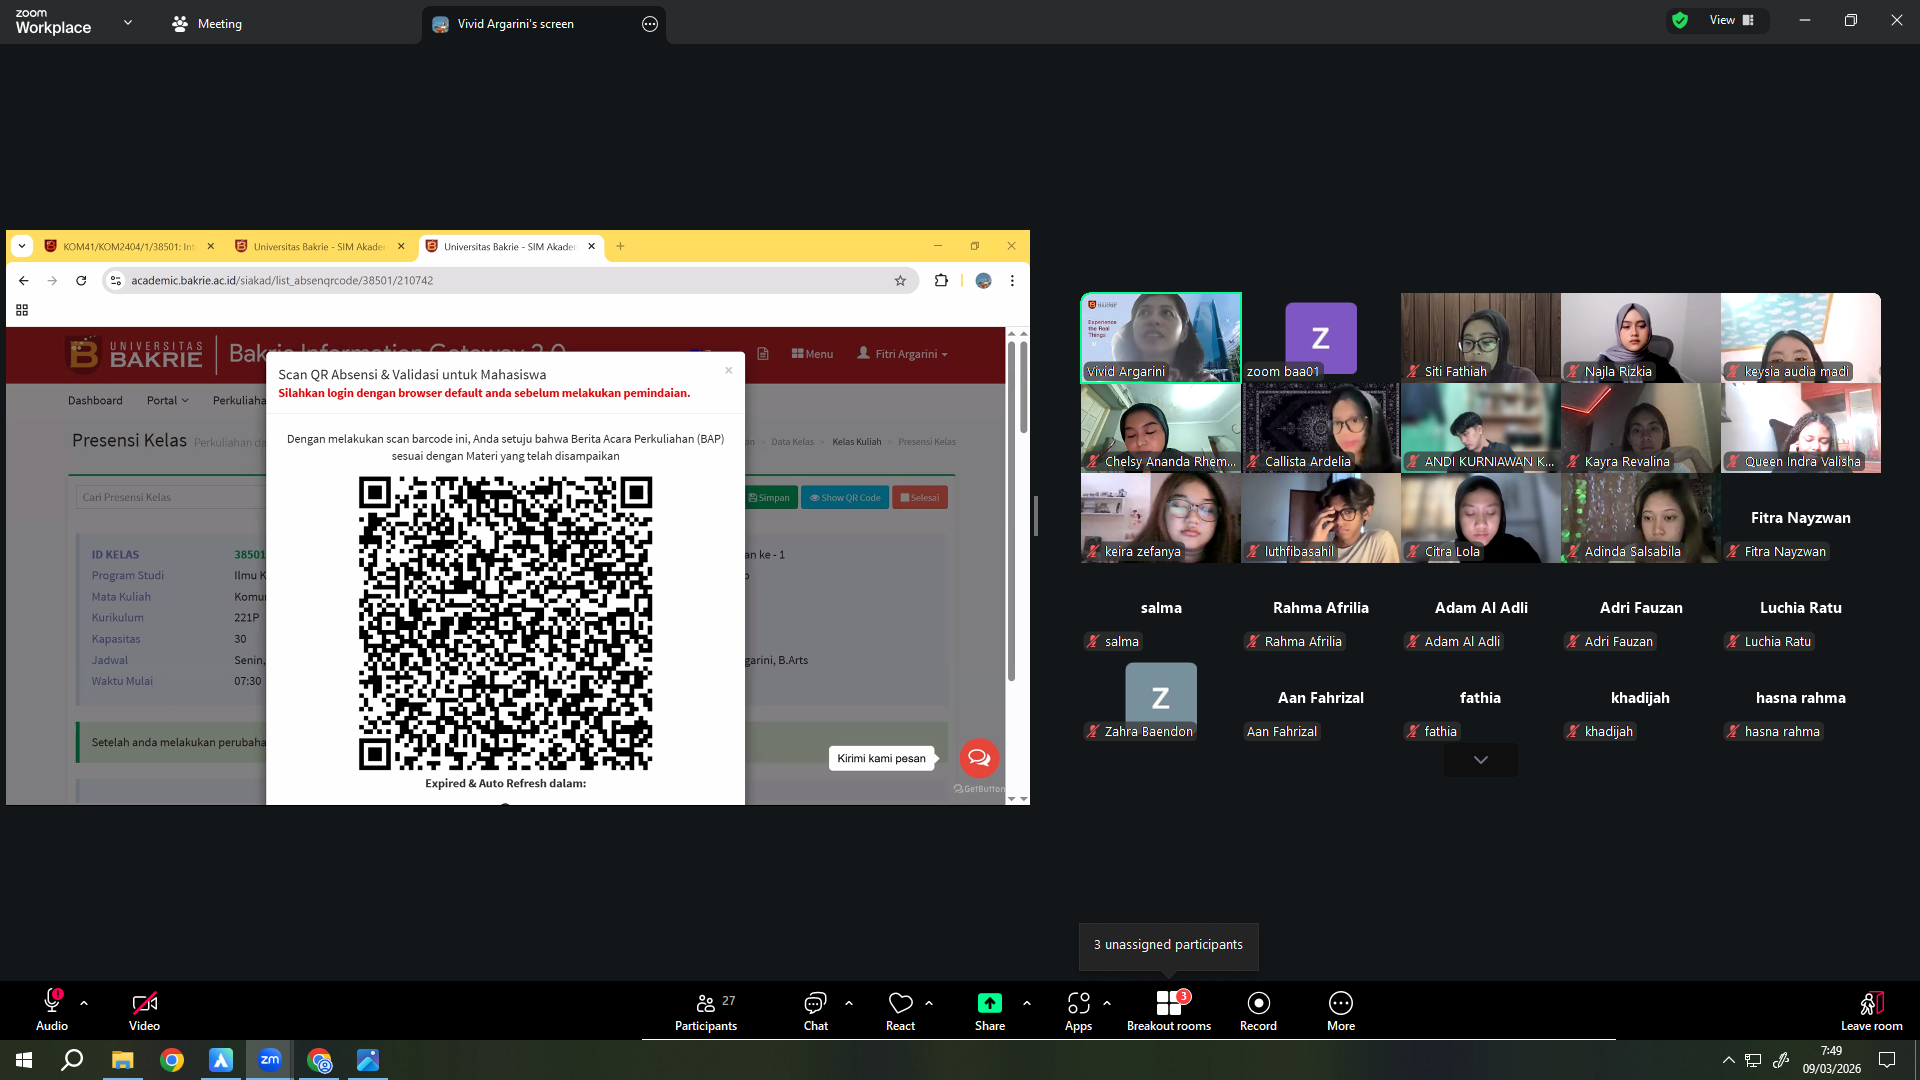Expand audio options arrow next to Audio
This screenshot has width=1920, height=1080.
pyautogui.click(x=84, y=1002)
